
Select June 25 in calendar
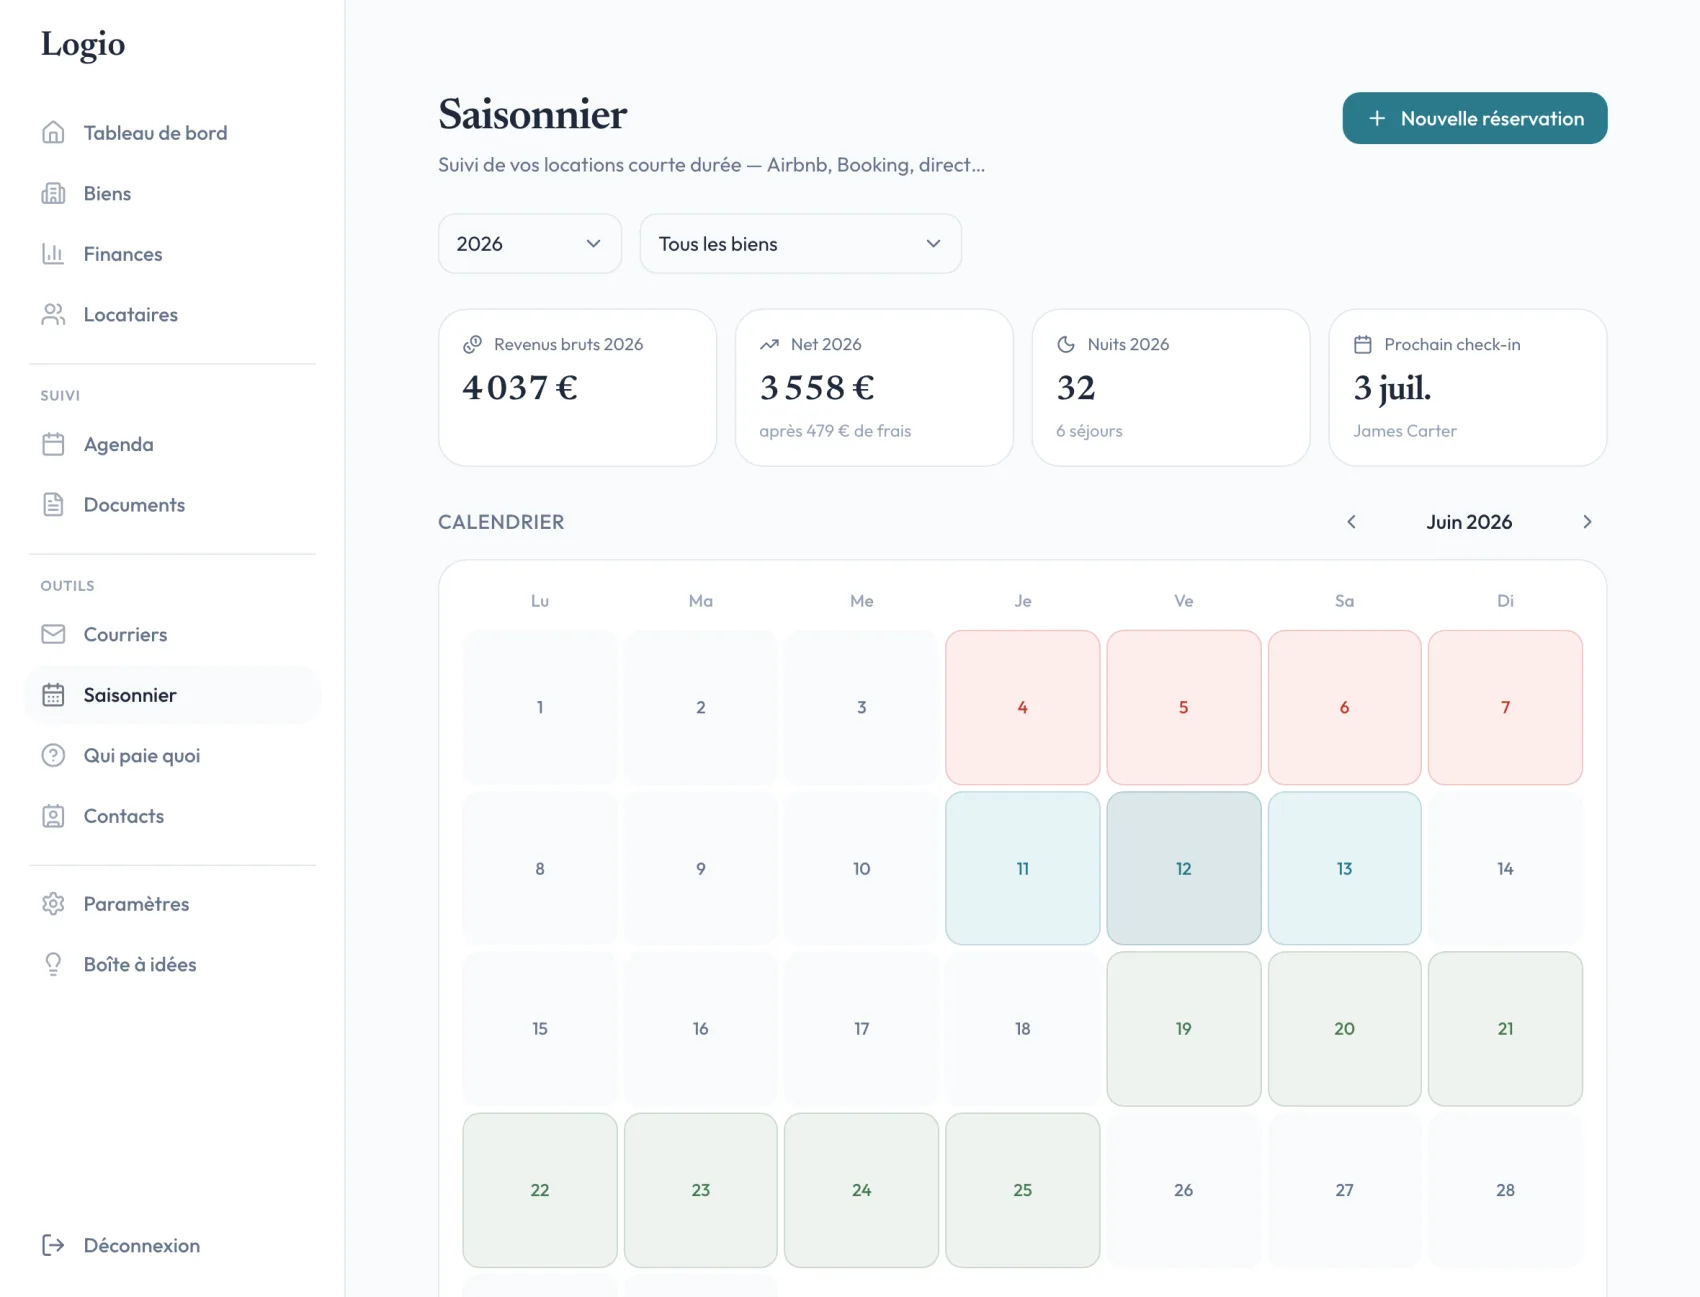coord(1023,1190)
